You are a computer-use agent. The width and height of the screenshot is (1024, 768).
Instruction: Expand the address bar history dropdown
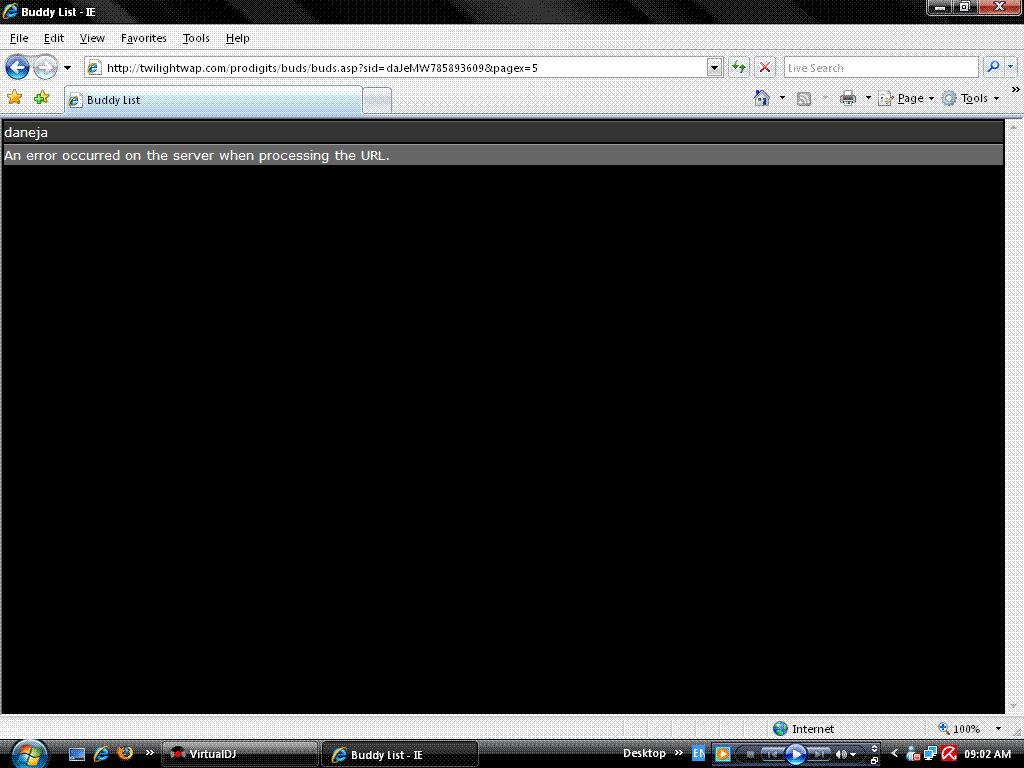coord(714,68)
